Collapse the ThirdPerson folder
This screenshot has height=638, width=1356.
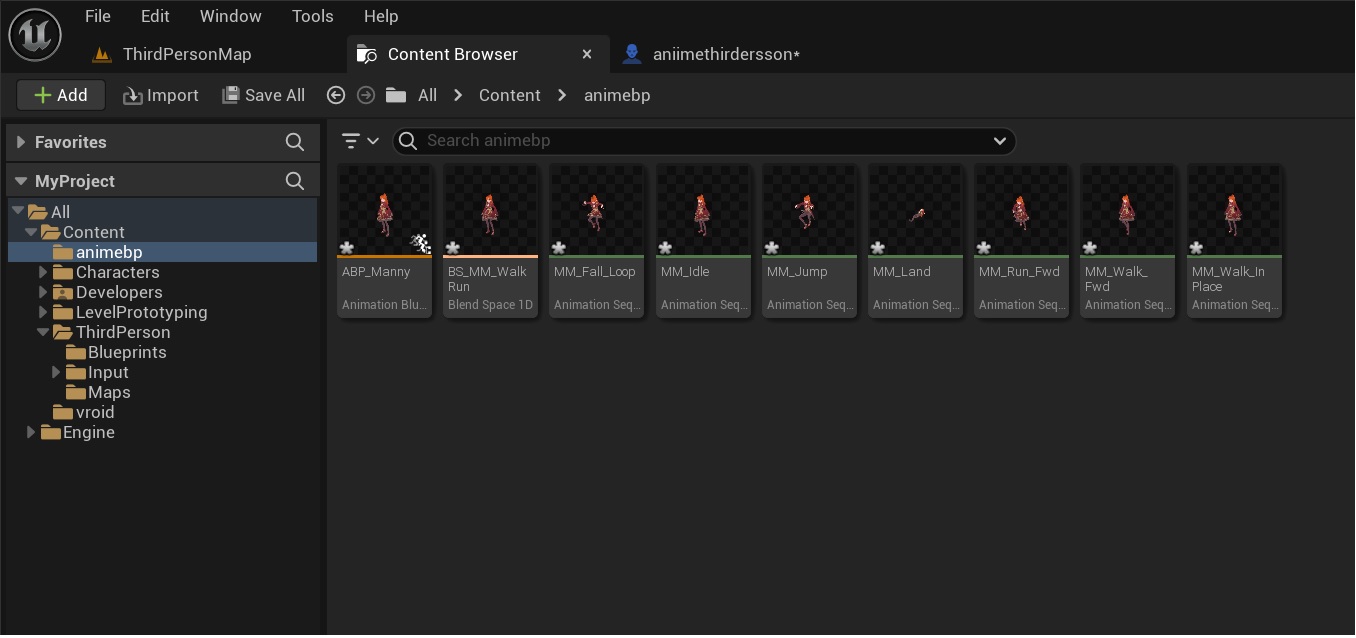pyautogui.click(x=43, y=332)
